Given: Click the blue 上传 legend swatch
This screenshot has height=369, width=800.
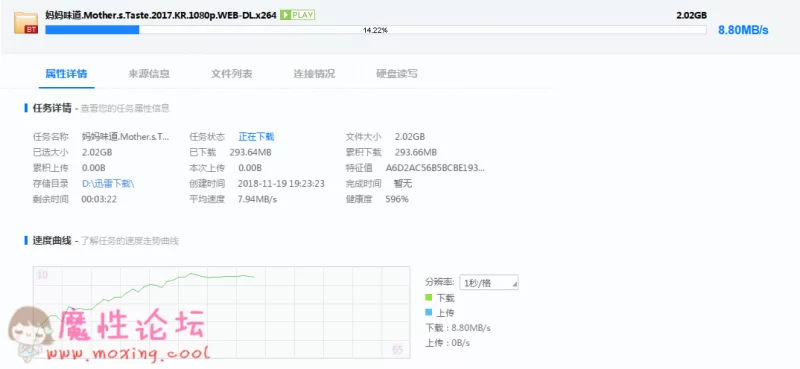Looking at the screenshot, I should pyautogui.click(x=429, y=313).
